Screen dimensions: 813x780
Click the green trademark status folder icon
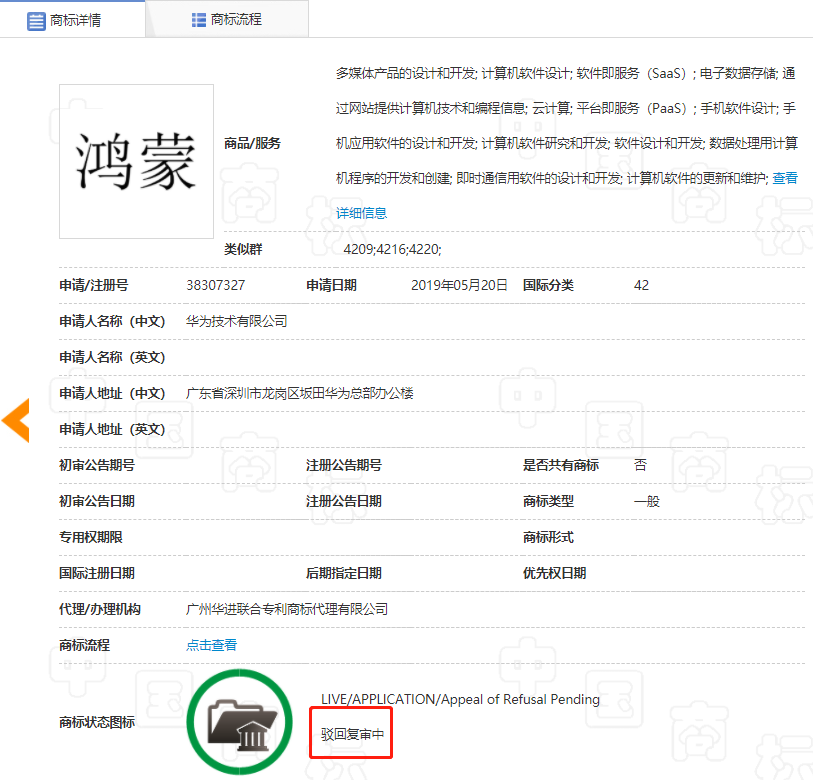[x=240, y=721]
